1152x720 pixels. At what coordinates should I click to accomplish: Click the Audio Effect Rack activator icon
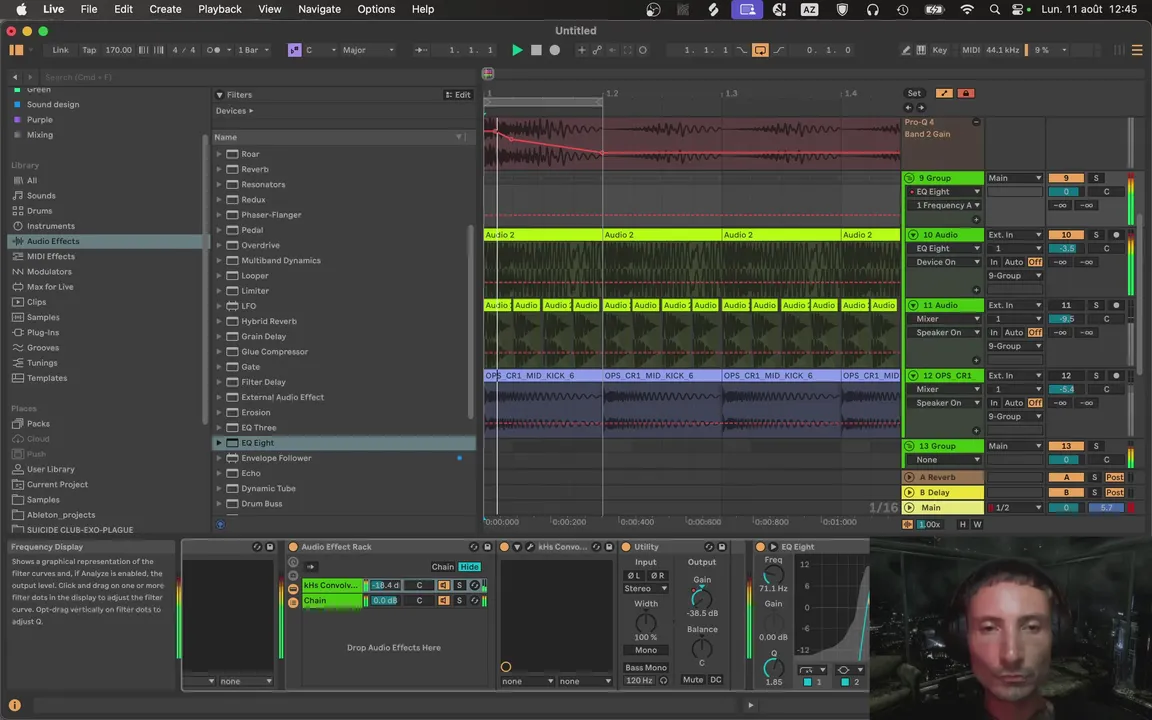[x=293, y=547]
